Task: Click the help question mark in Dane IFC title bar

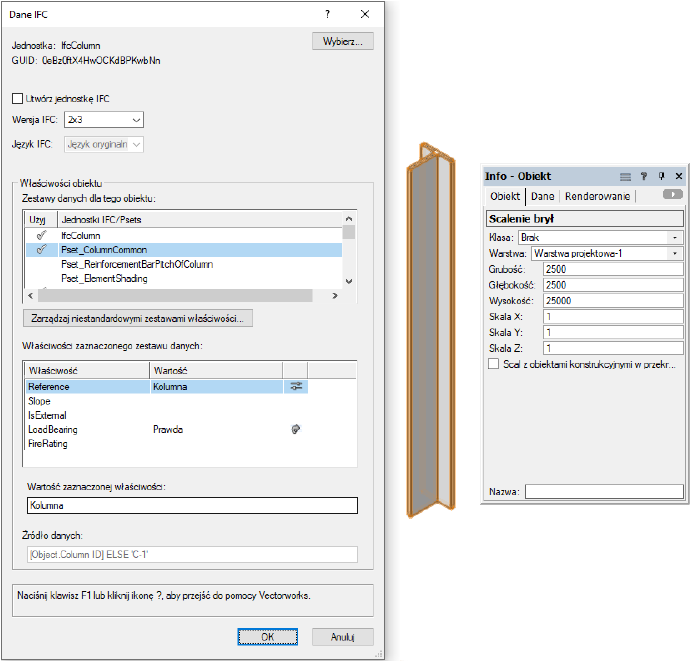Action: pyautogui.click(x=329, y=14)
